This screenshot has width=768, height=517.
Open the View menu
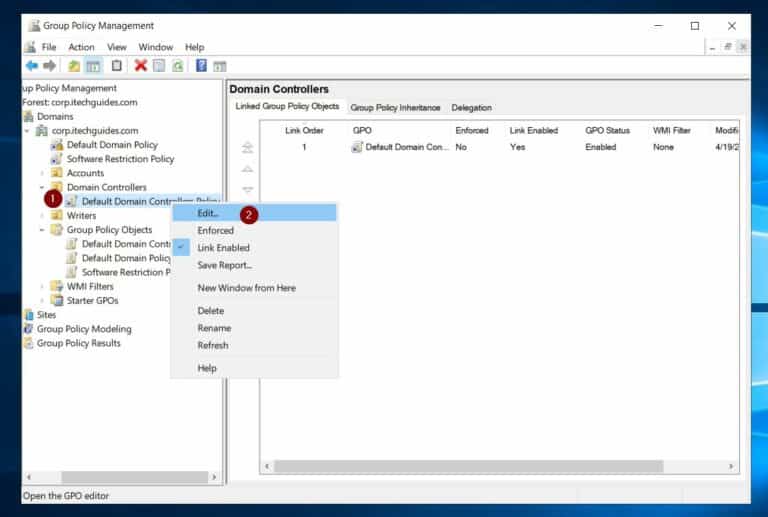click(117, 47)
